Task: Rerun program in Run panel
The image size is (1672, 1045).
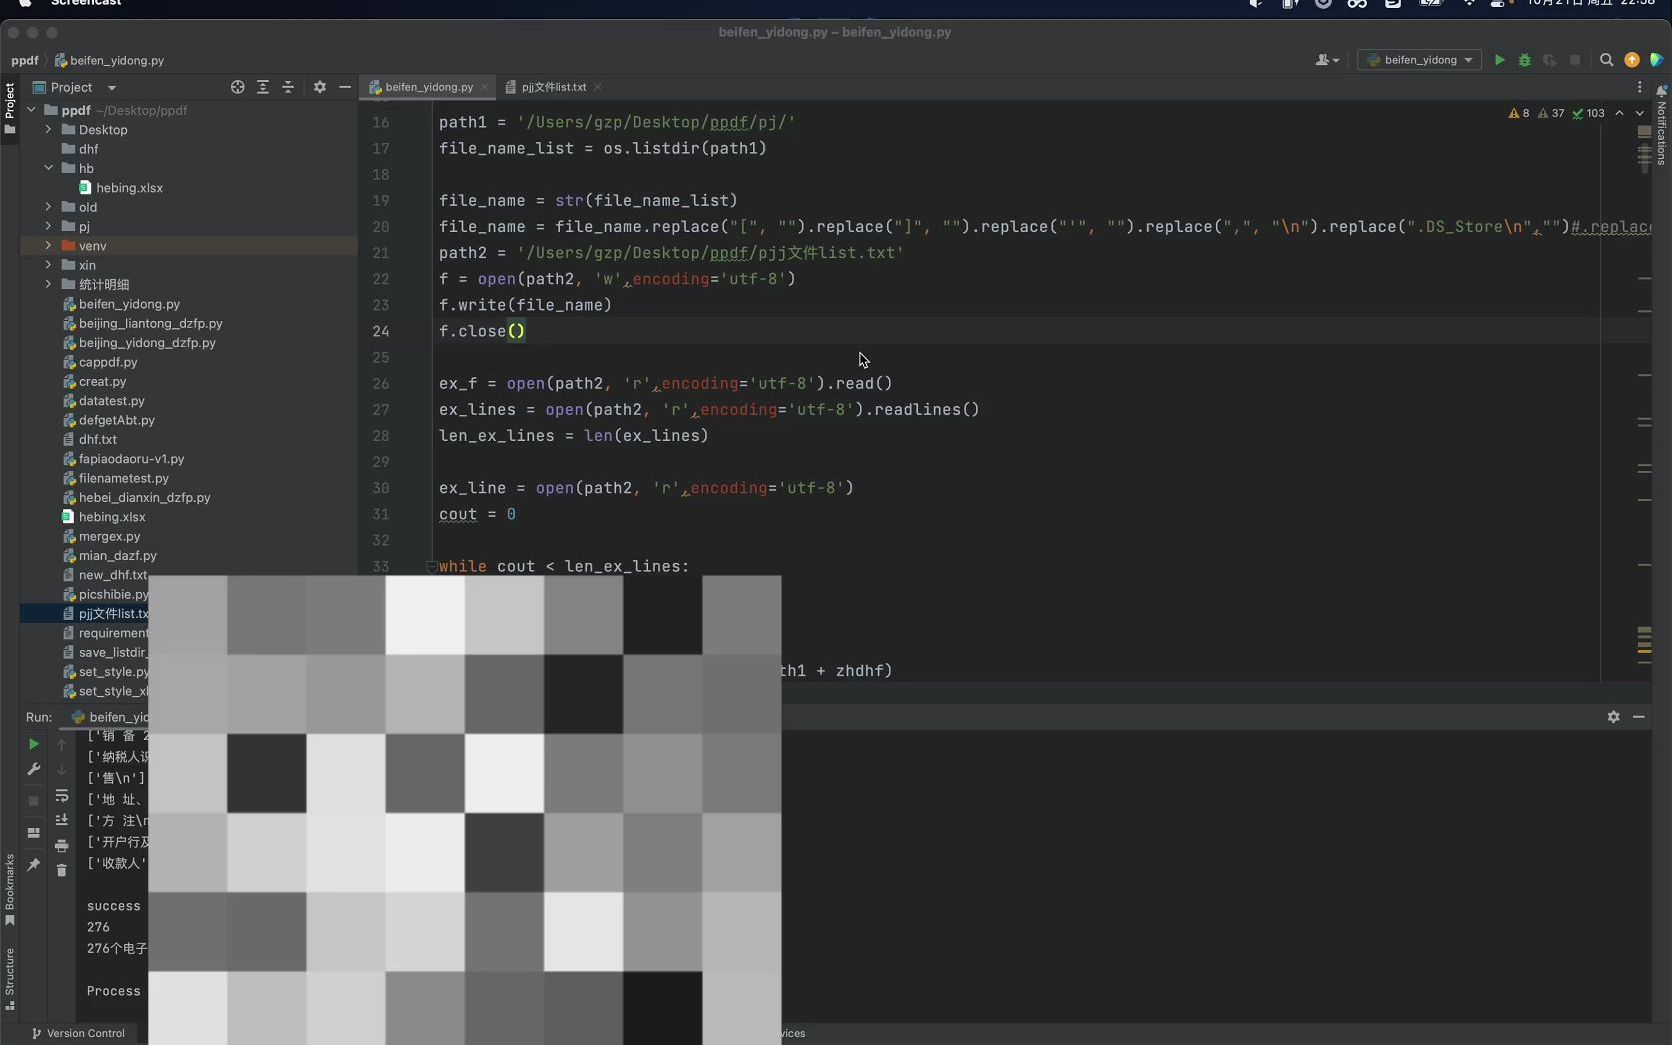Action: click(33, 744)
